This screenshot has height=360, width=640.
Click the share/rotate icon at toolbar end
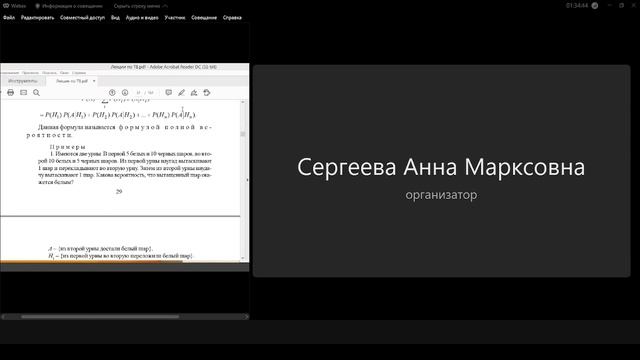pos(207,93)
